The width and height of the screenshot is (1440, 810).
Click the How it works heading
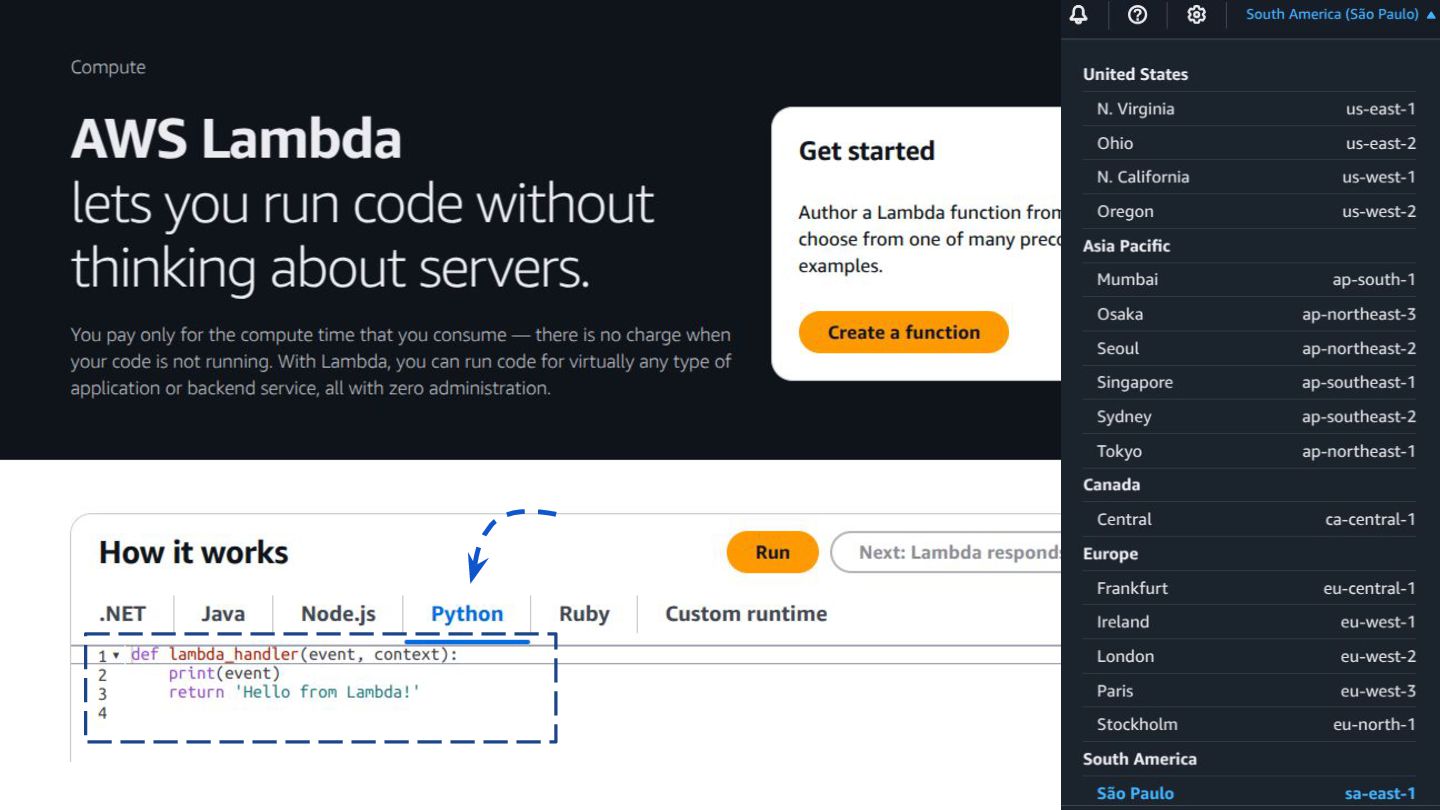pyautogui.click(x=193, y=552)
